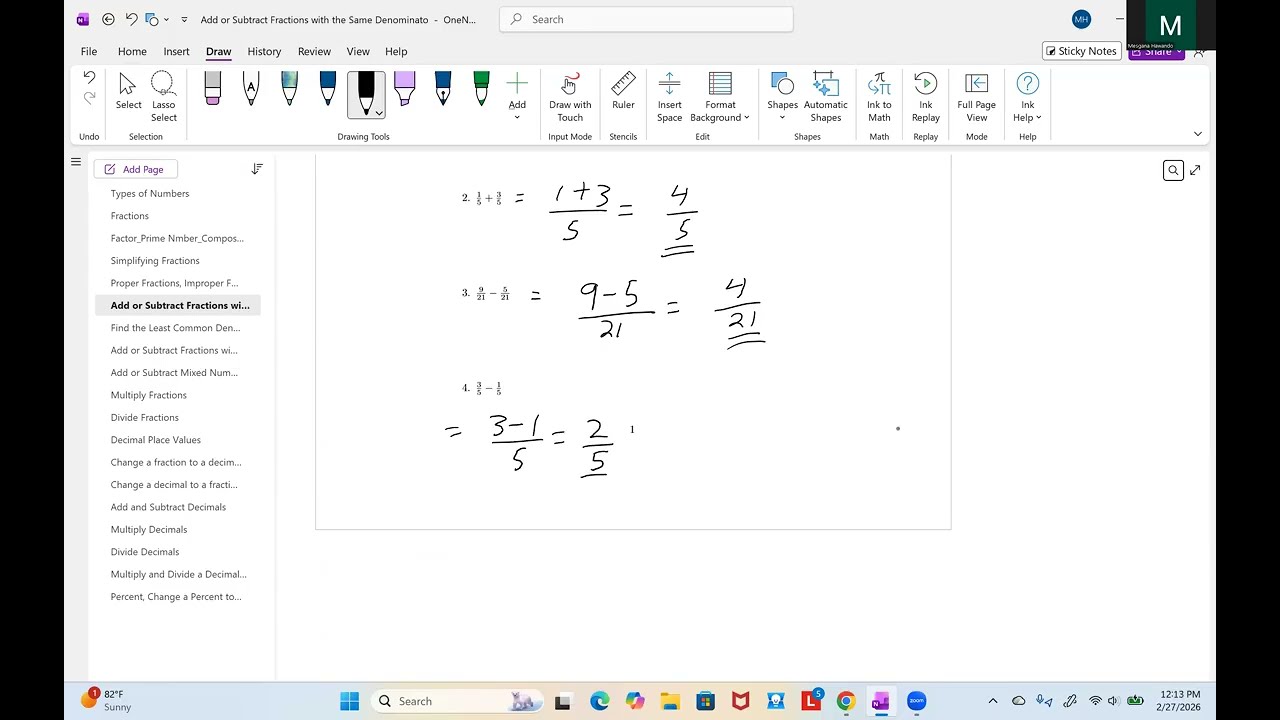Pick the green pen
Screen dimensions: 1280x720
pyautogui.click(x=481, y=89)
